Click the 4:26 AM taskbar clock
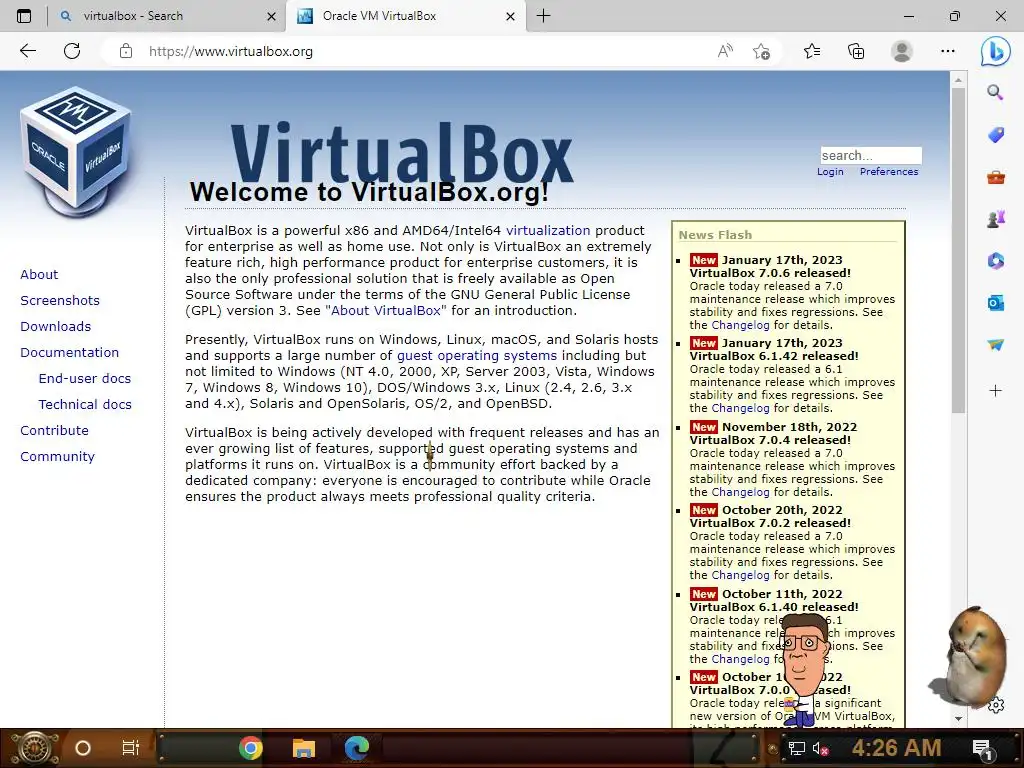 897,748
